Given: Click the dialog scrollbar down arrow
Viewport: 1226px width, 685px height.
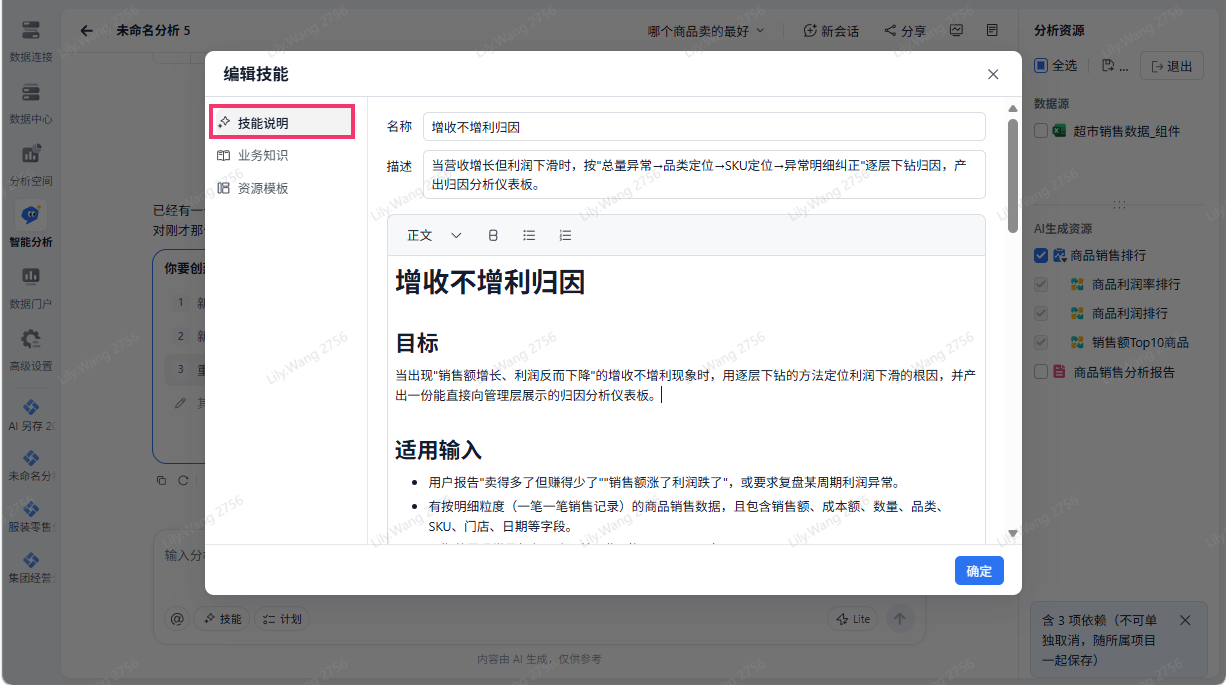Looking at the screenshot, I should (1013, 534).
